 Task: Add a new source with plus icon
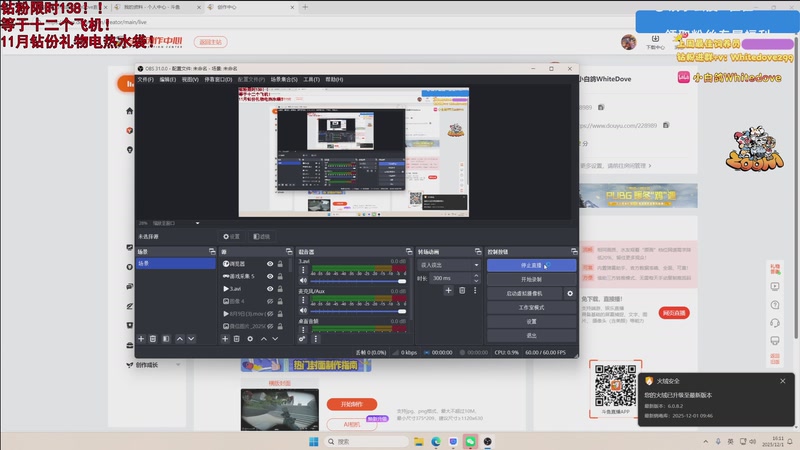tap(225, 339)
